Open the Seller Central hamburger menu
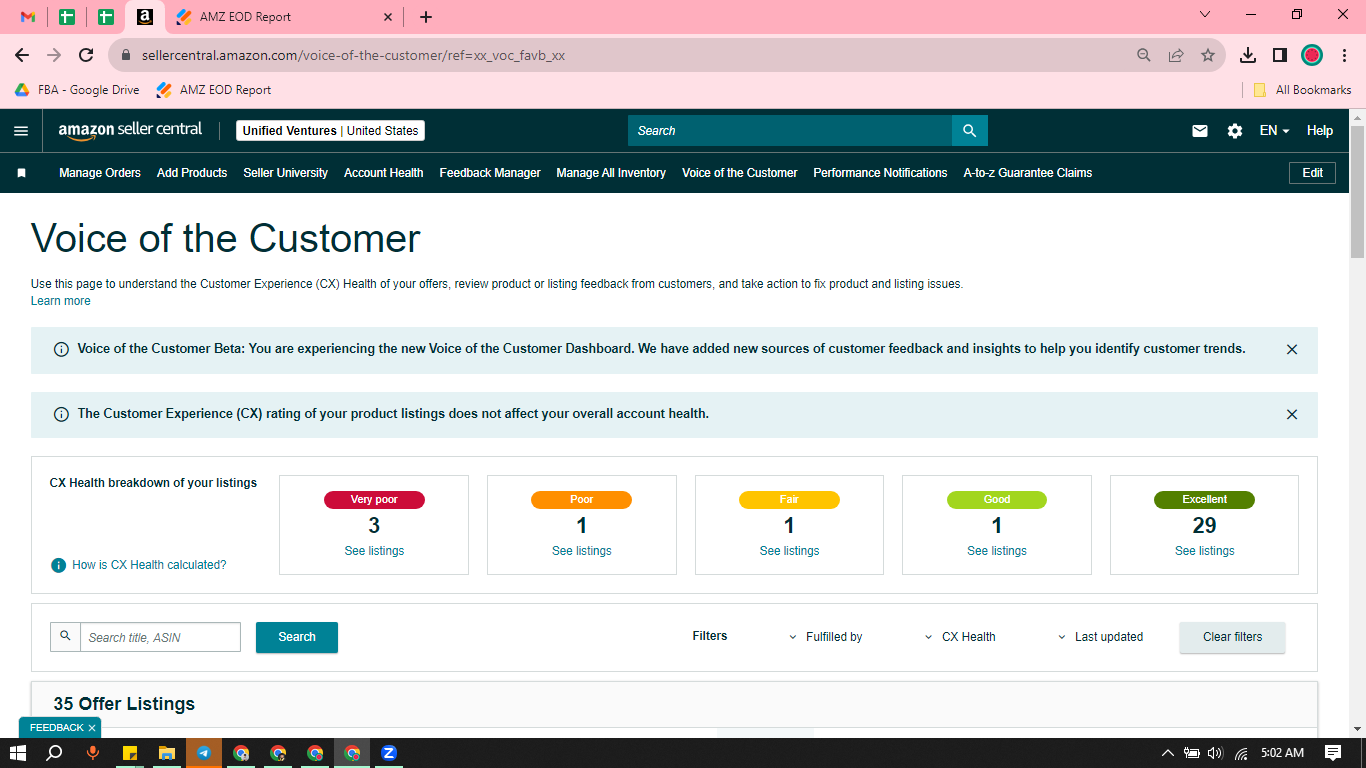The width and height of the screenshot is (1366, 768). coord(21,131)
